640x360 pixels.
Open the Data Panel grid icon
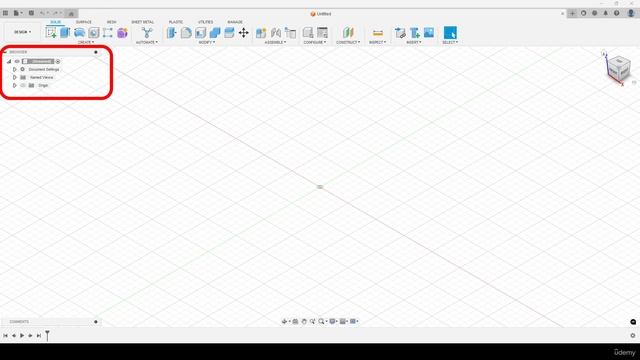point(5,13)
